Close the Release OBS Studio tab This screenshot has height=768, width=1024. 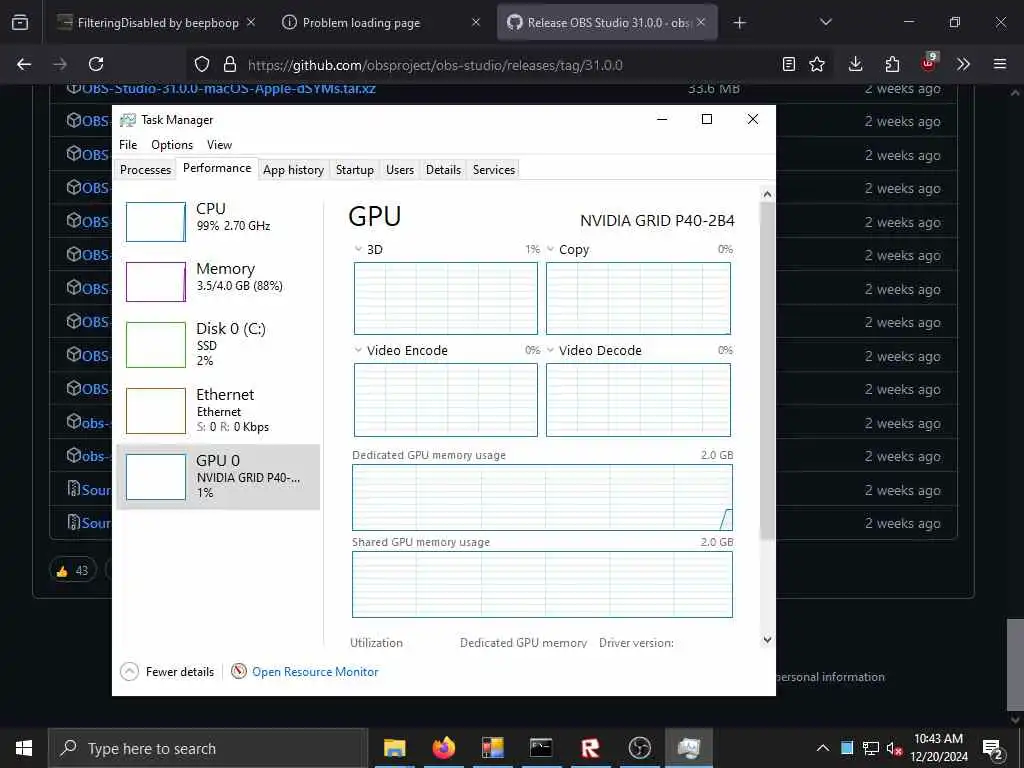tap(701, 22)
